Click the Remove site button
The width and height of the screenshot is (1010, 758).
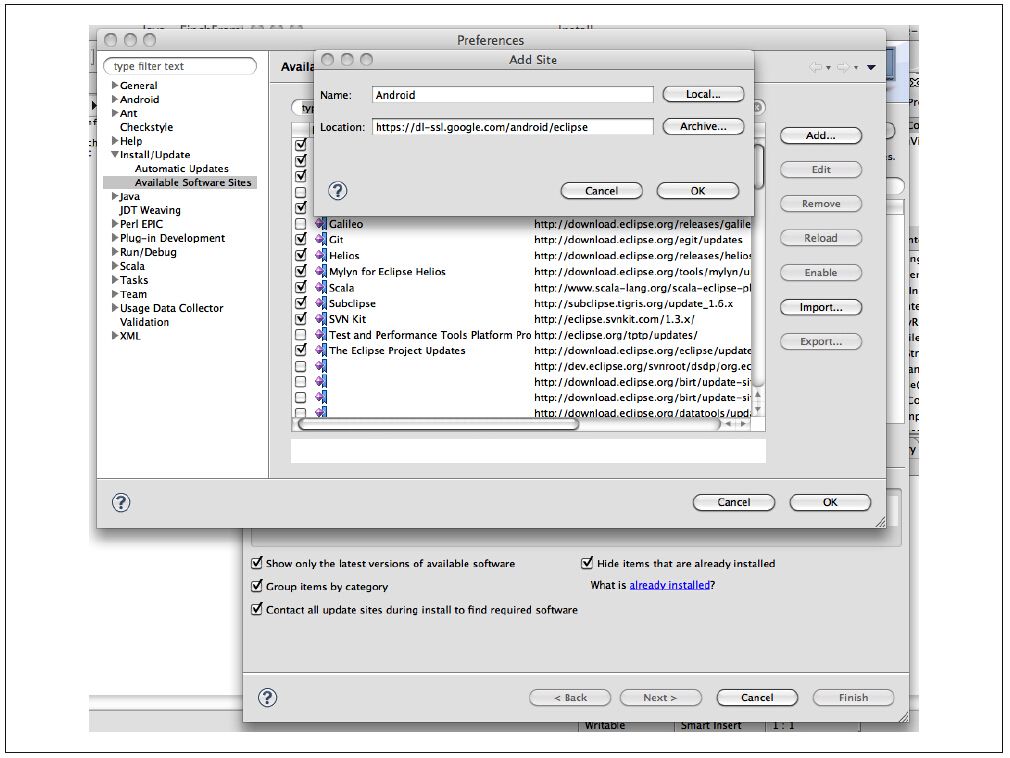click(821, 204)
